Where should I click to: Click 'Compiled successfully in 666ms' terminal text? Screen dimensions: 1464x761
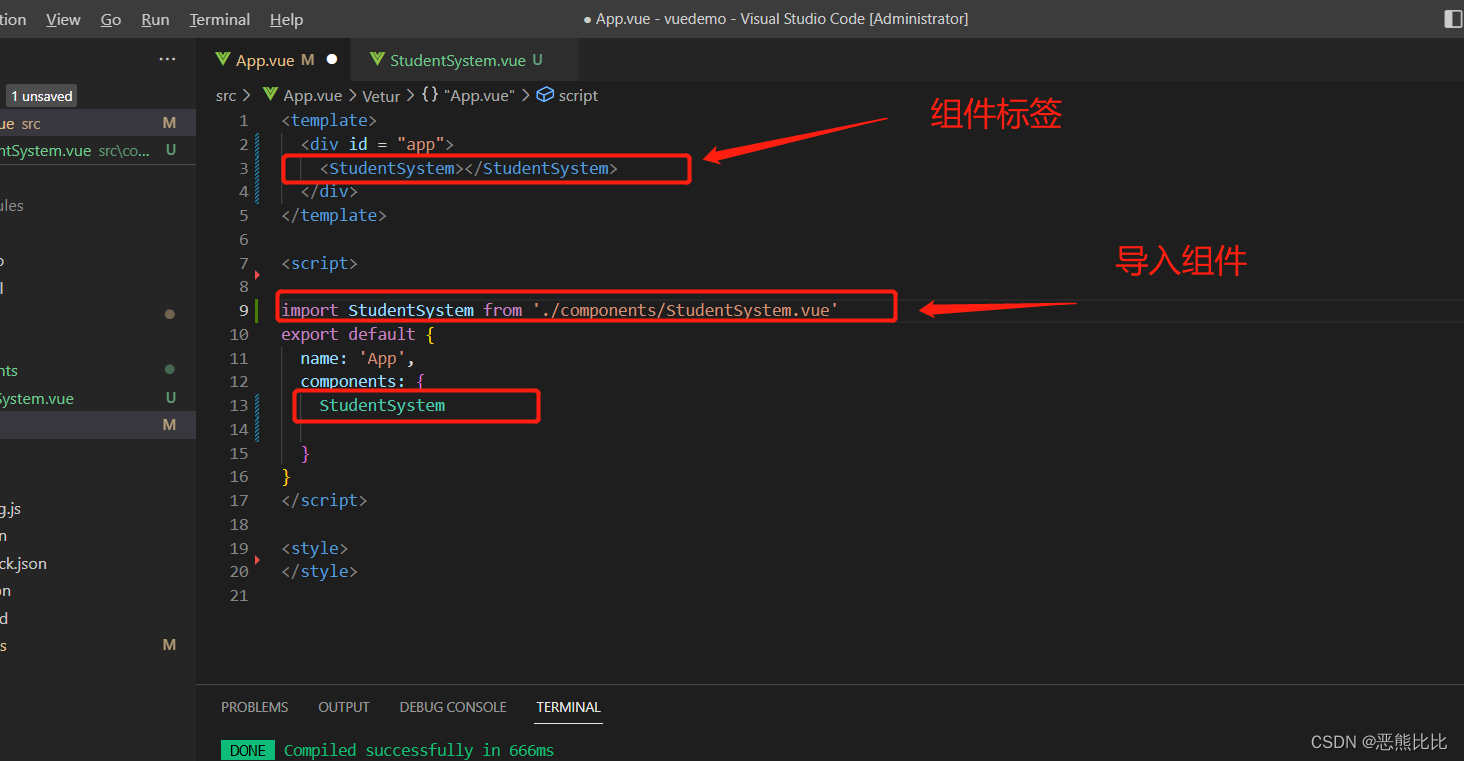[419, 750]
